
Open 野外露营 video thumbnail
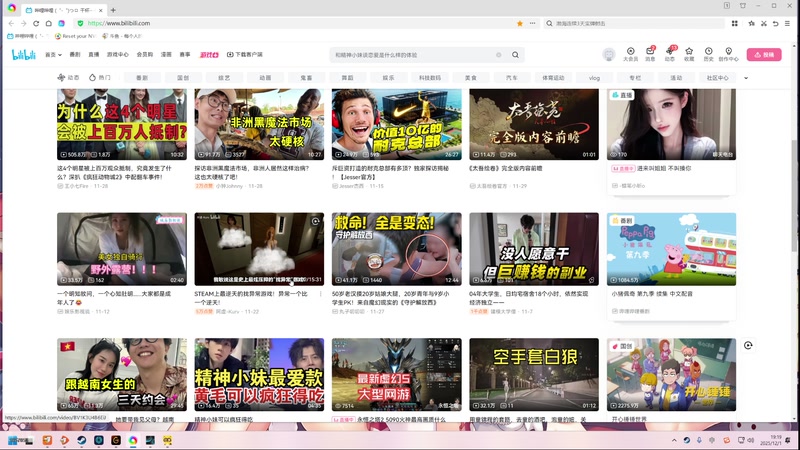[x=122, y=249]
